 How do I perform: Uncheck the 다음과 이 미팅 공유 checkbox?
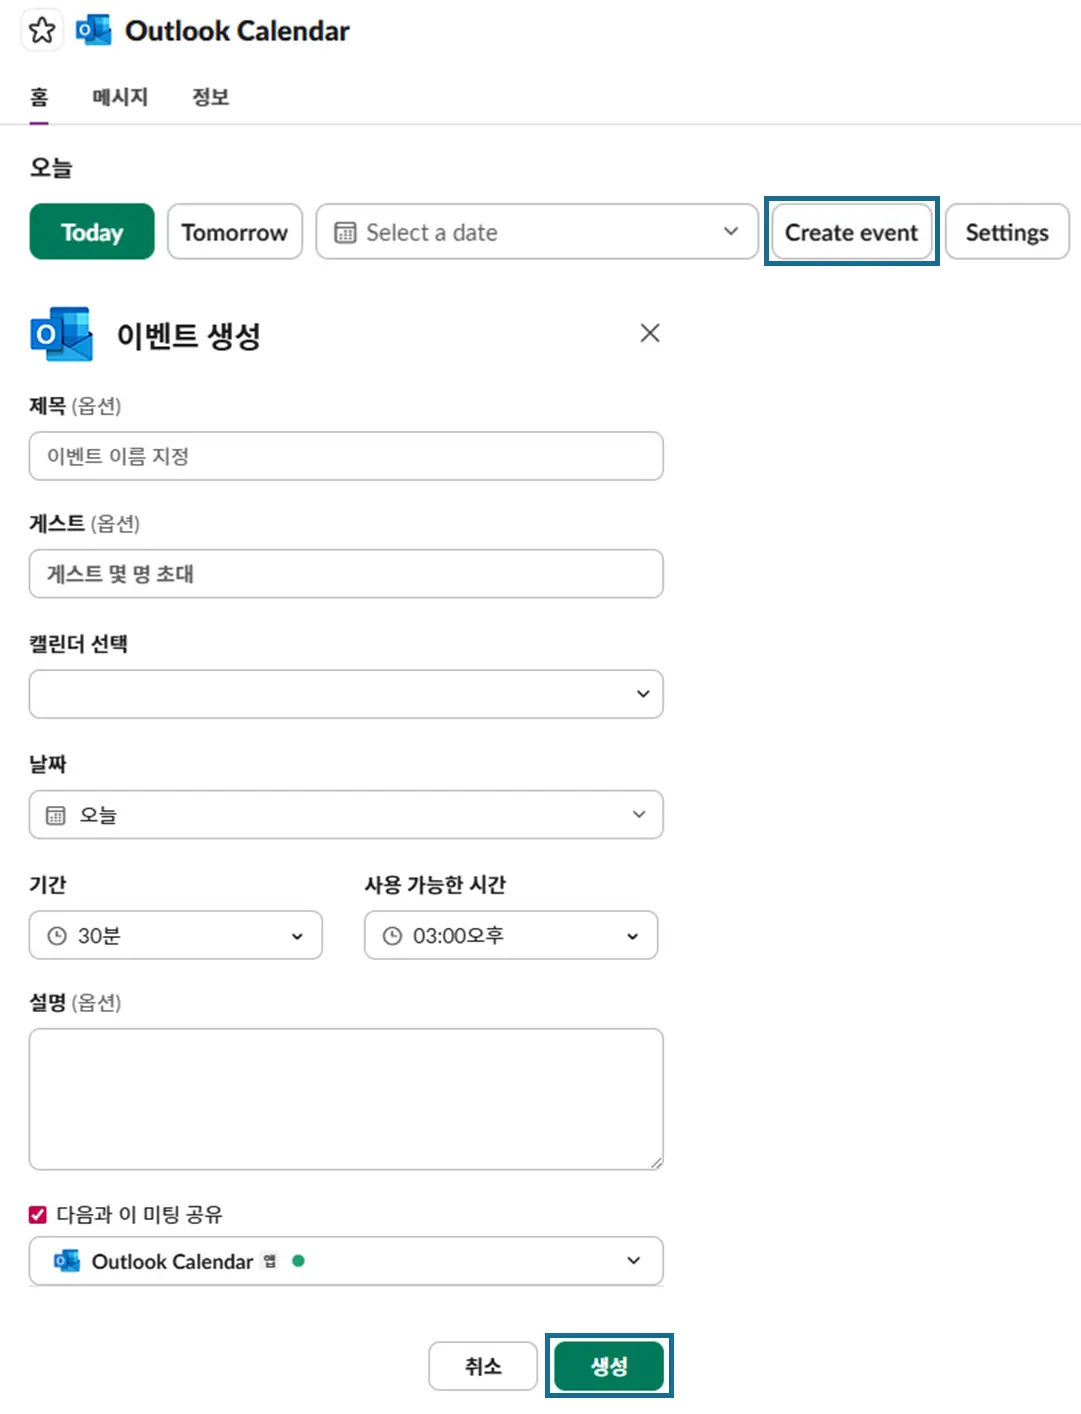tap(38, 1215)
